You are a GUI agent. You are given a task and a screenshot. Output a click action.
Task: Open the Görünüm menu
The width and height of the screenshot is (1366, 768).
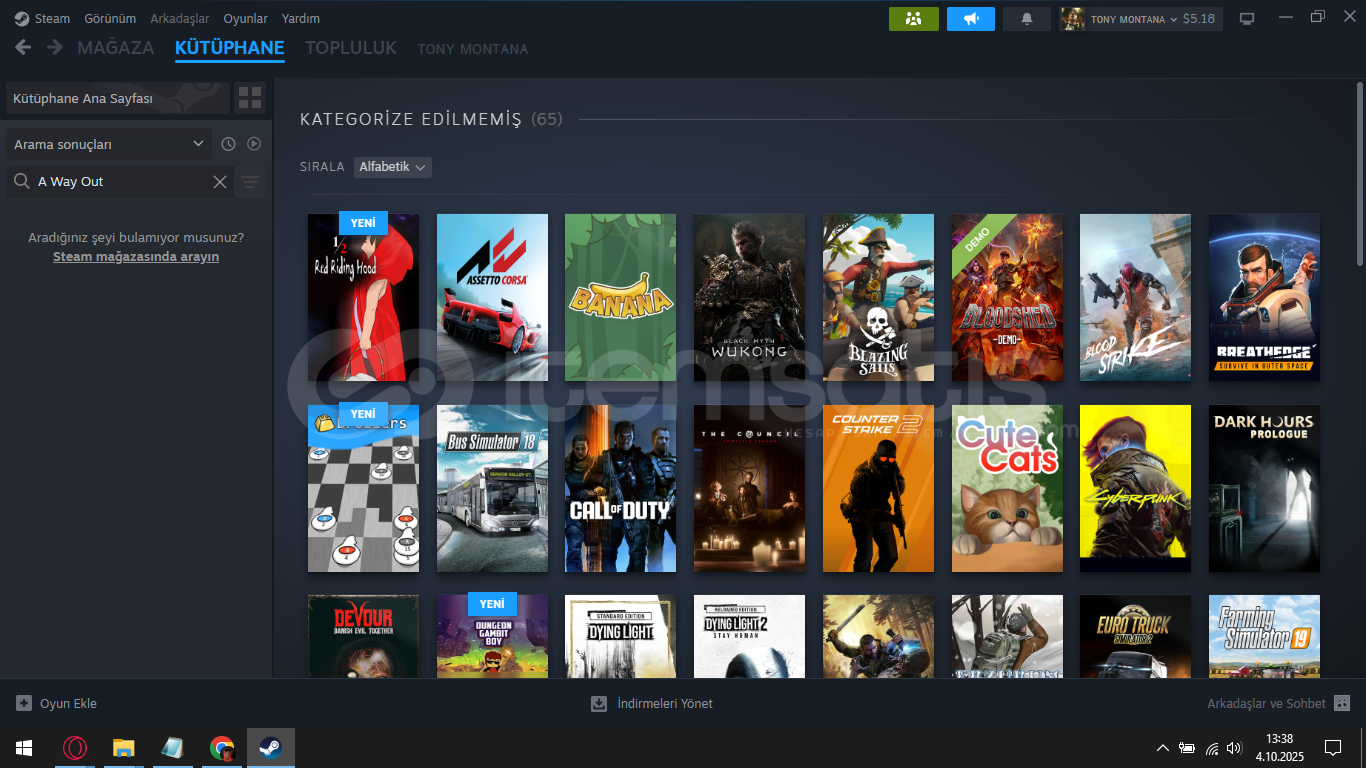(110, 19)
